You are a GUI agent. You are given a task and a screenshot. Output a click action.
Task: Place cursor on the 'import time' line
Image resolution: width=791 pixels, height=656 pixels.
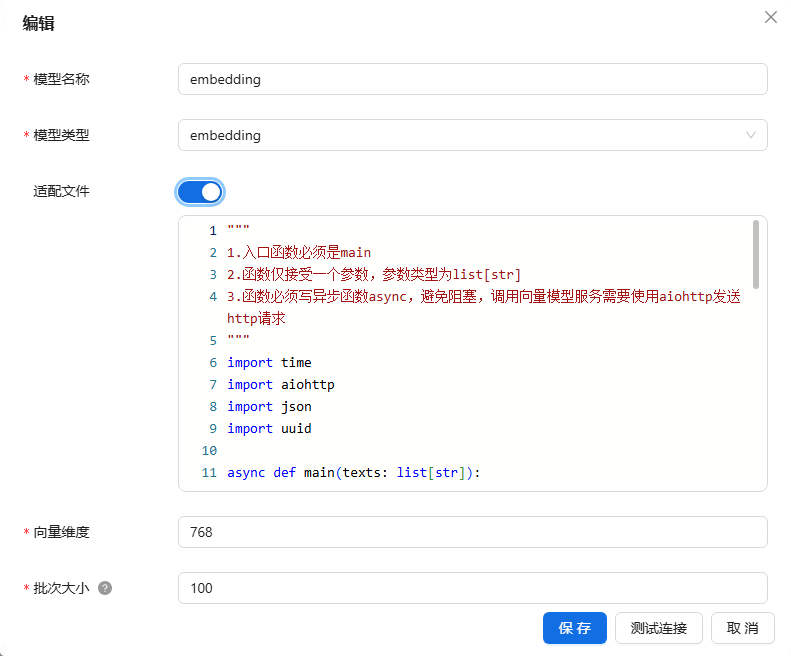click(x=270, y=362)
